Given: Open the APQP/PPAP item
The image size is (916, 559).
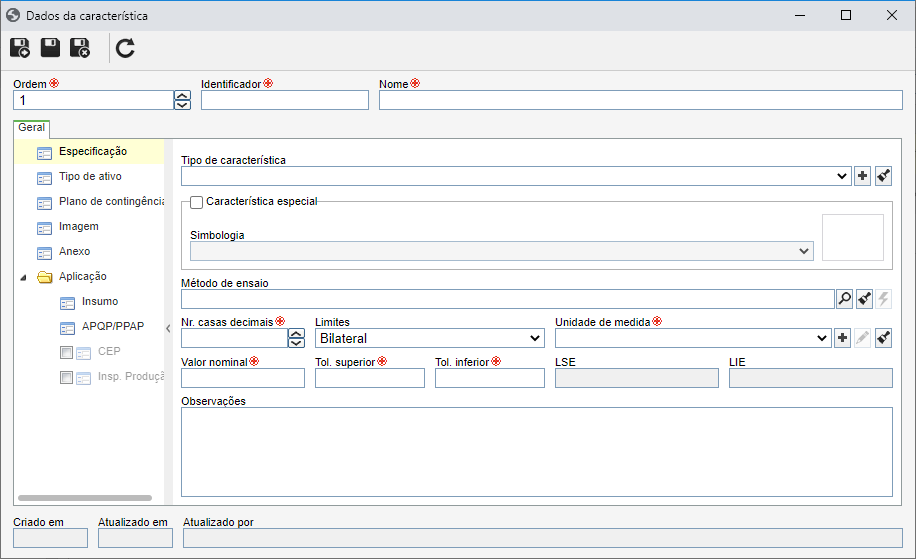Looking at the screenshot, I should coord(113,327).
